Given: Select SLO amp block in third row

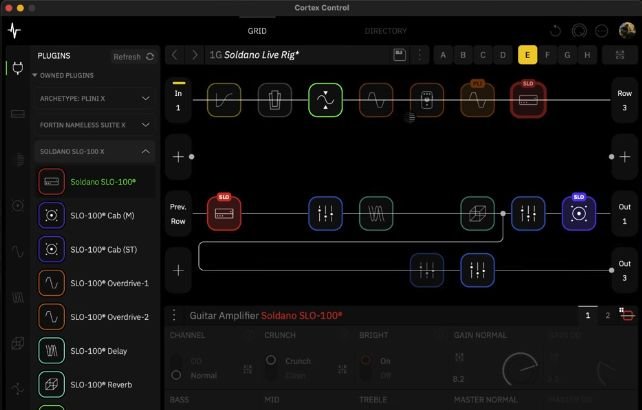Looking at the screenshot, I should click(224, 213).
